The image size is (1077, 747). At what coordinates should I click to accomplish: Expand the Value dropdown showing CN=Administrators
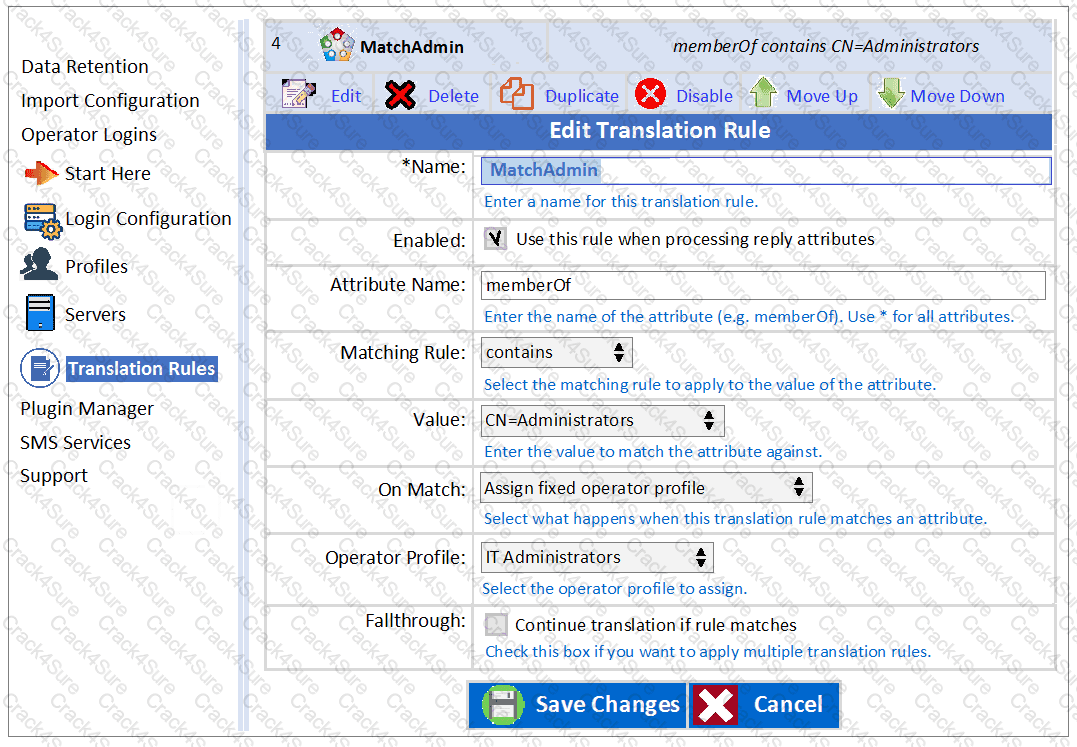pyautogui.click(x=602, y=420)
